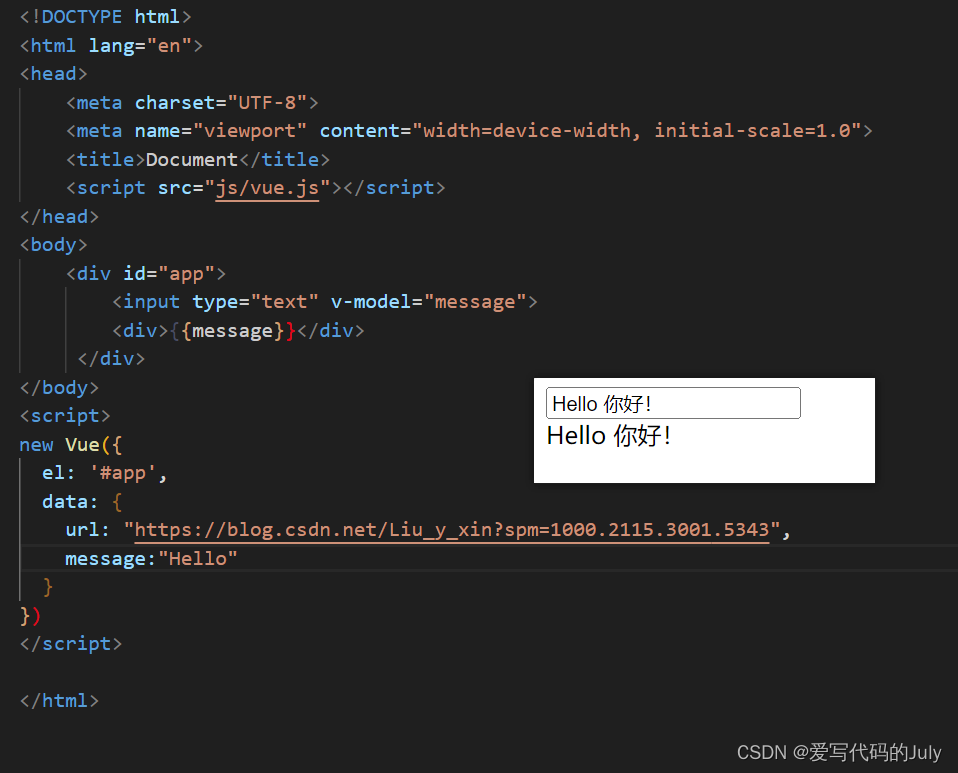This screenshot has height=773, width=958.
Task: Click the 'data: {' property line
Action: 82,502
